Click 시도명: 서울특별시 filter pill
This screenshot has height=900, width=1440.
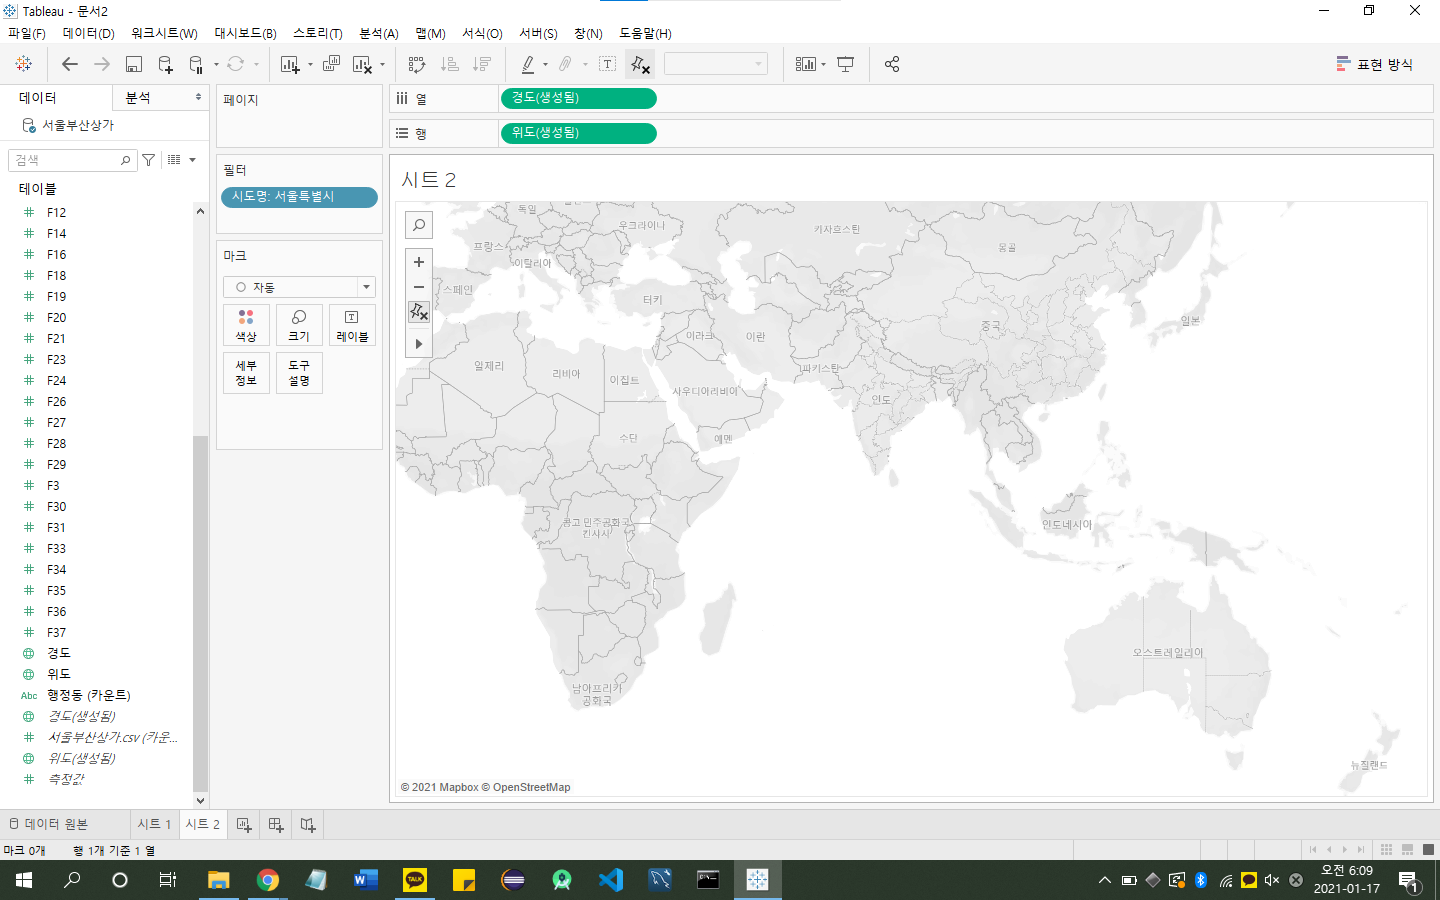tap(300, 197)
